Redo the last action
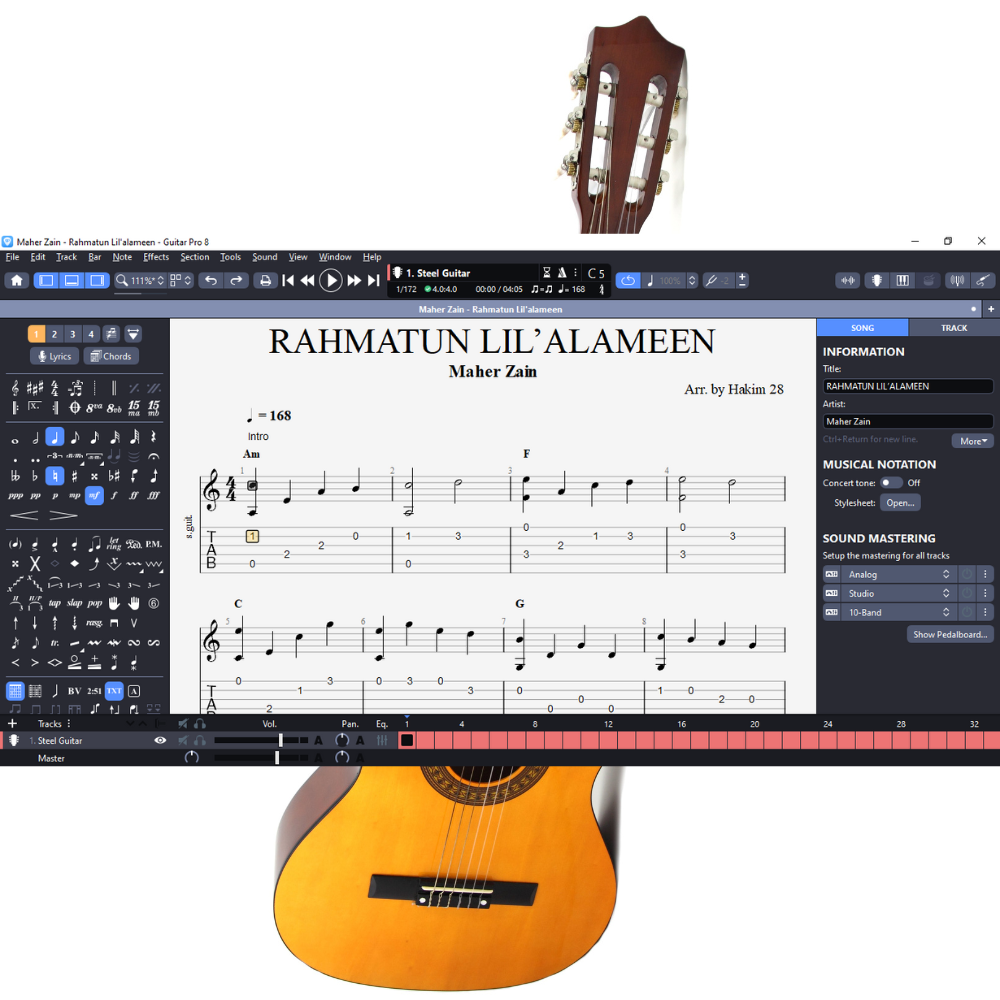The image size is (1000, 1000). coord(236,281)
